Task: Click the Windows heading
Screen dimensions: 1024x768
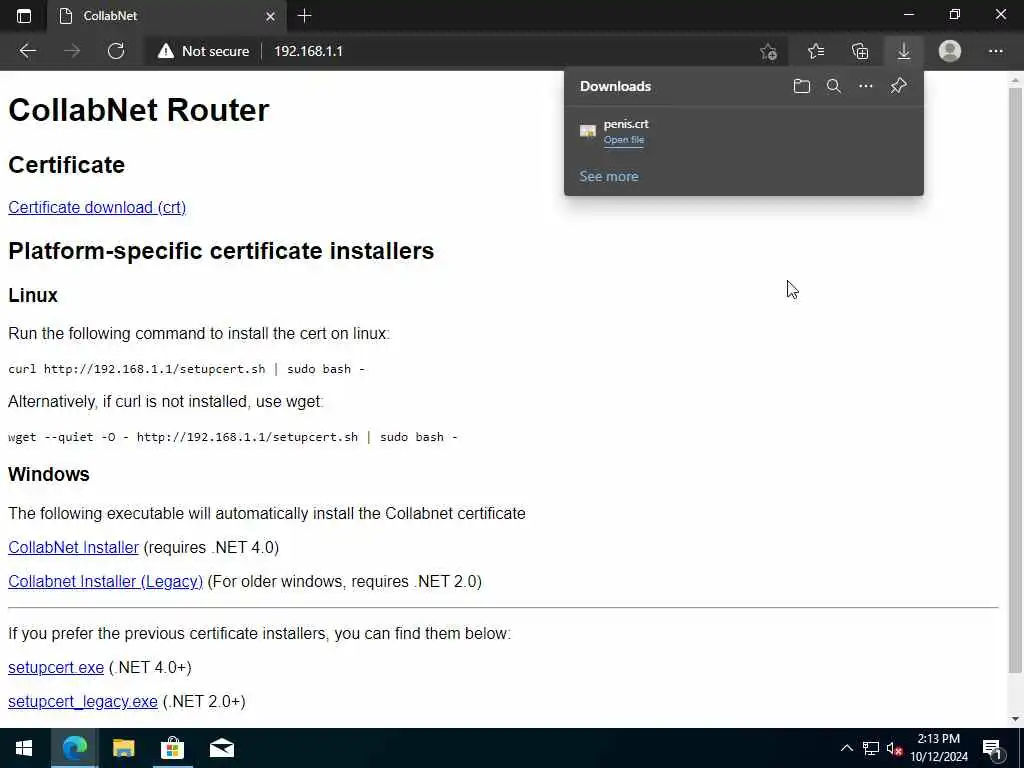Action: point(49,474)
